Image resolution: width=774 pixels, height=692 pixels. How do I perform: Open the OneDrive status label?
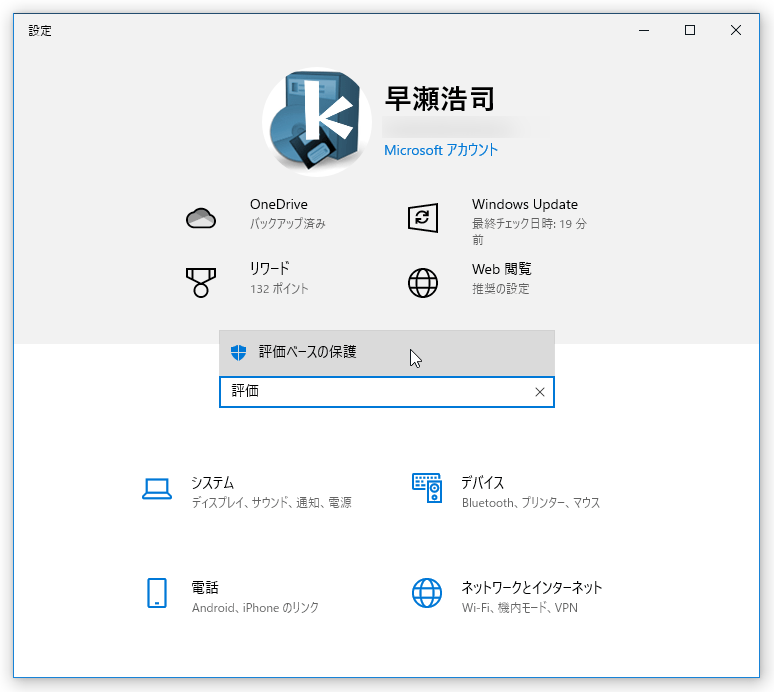[x=279, y=204]
